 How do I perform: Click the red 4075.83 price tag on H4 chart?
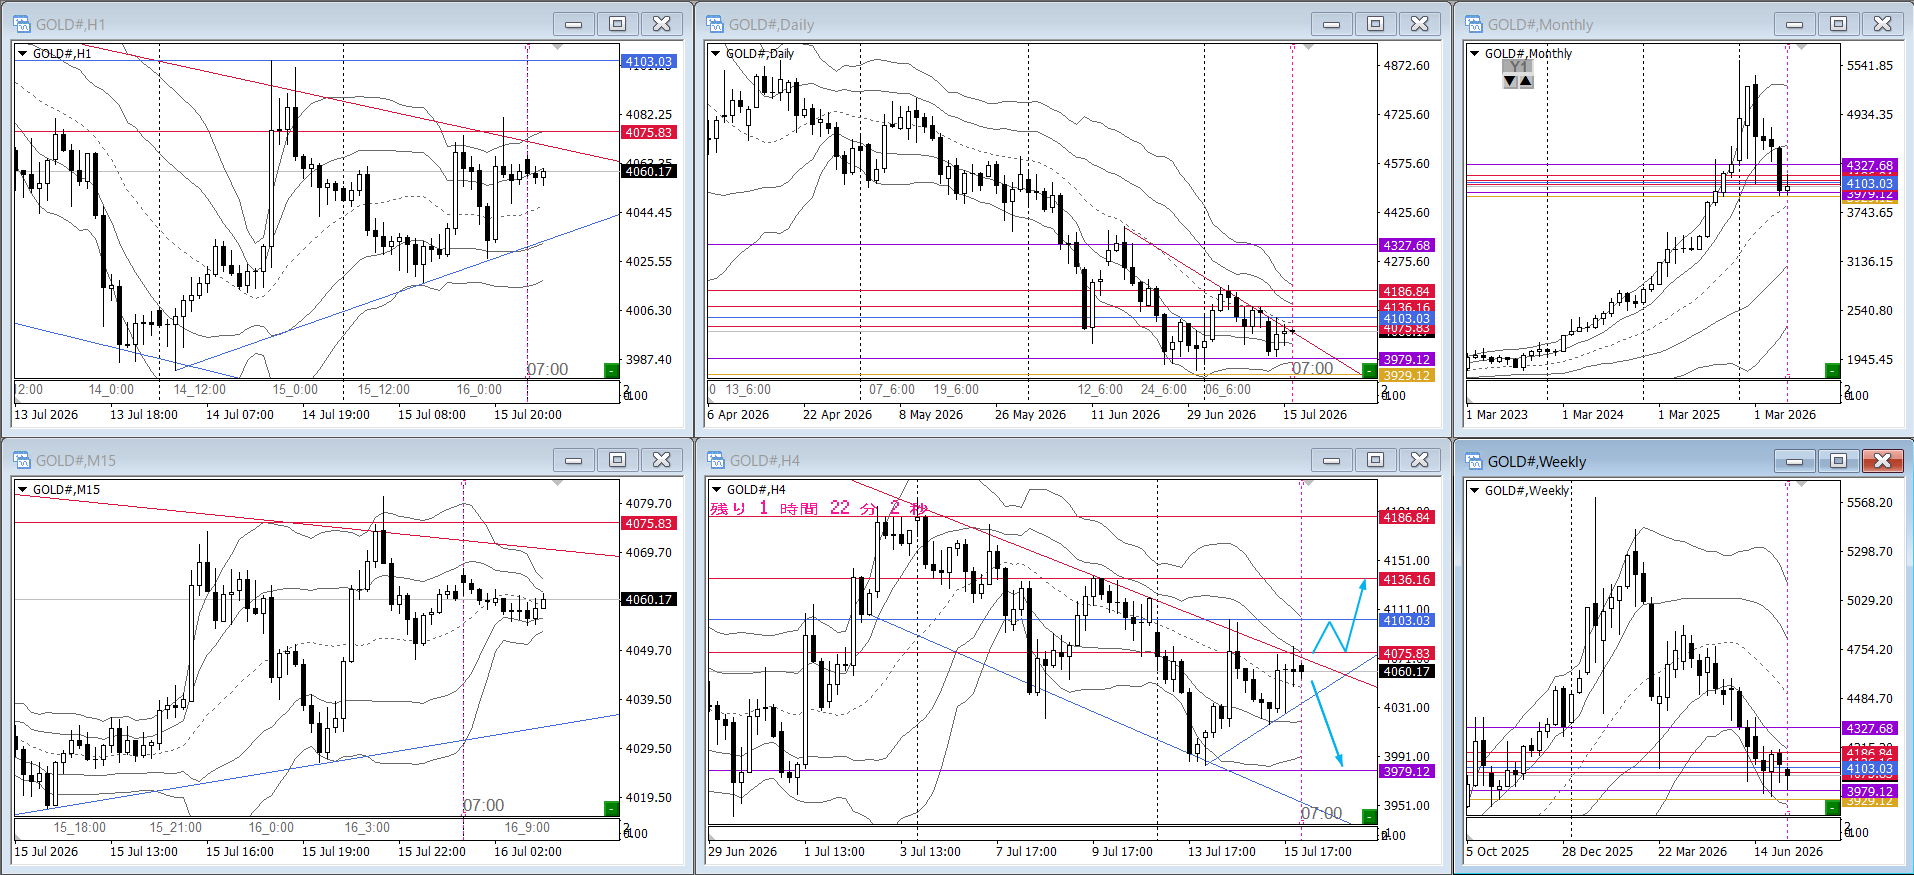tap(1406, 653)
